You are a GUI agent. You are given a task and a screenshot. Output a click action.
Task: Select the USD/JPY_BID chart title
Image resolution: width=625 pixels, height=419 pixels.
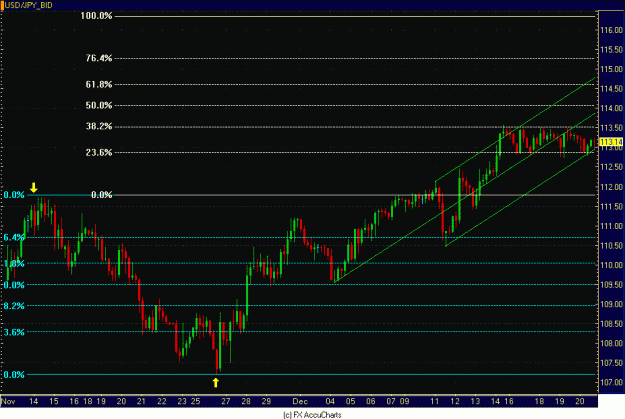28,6
